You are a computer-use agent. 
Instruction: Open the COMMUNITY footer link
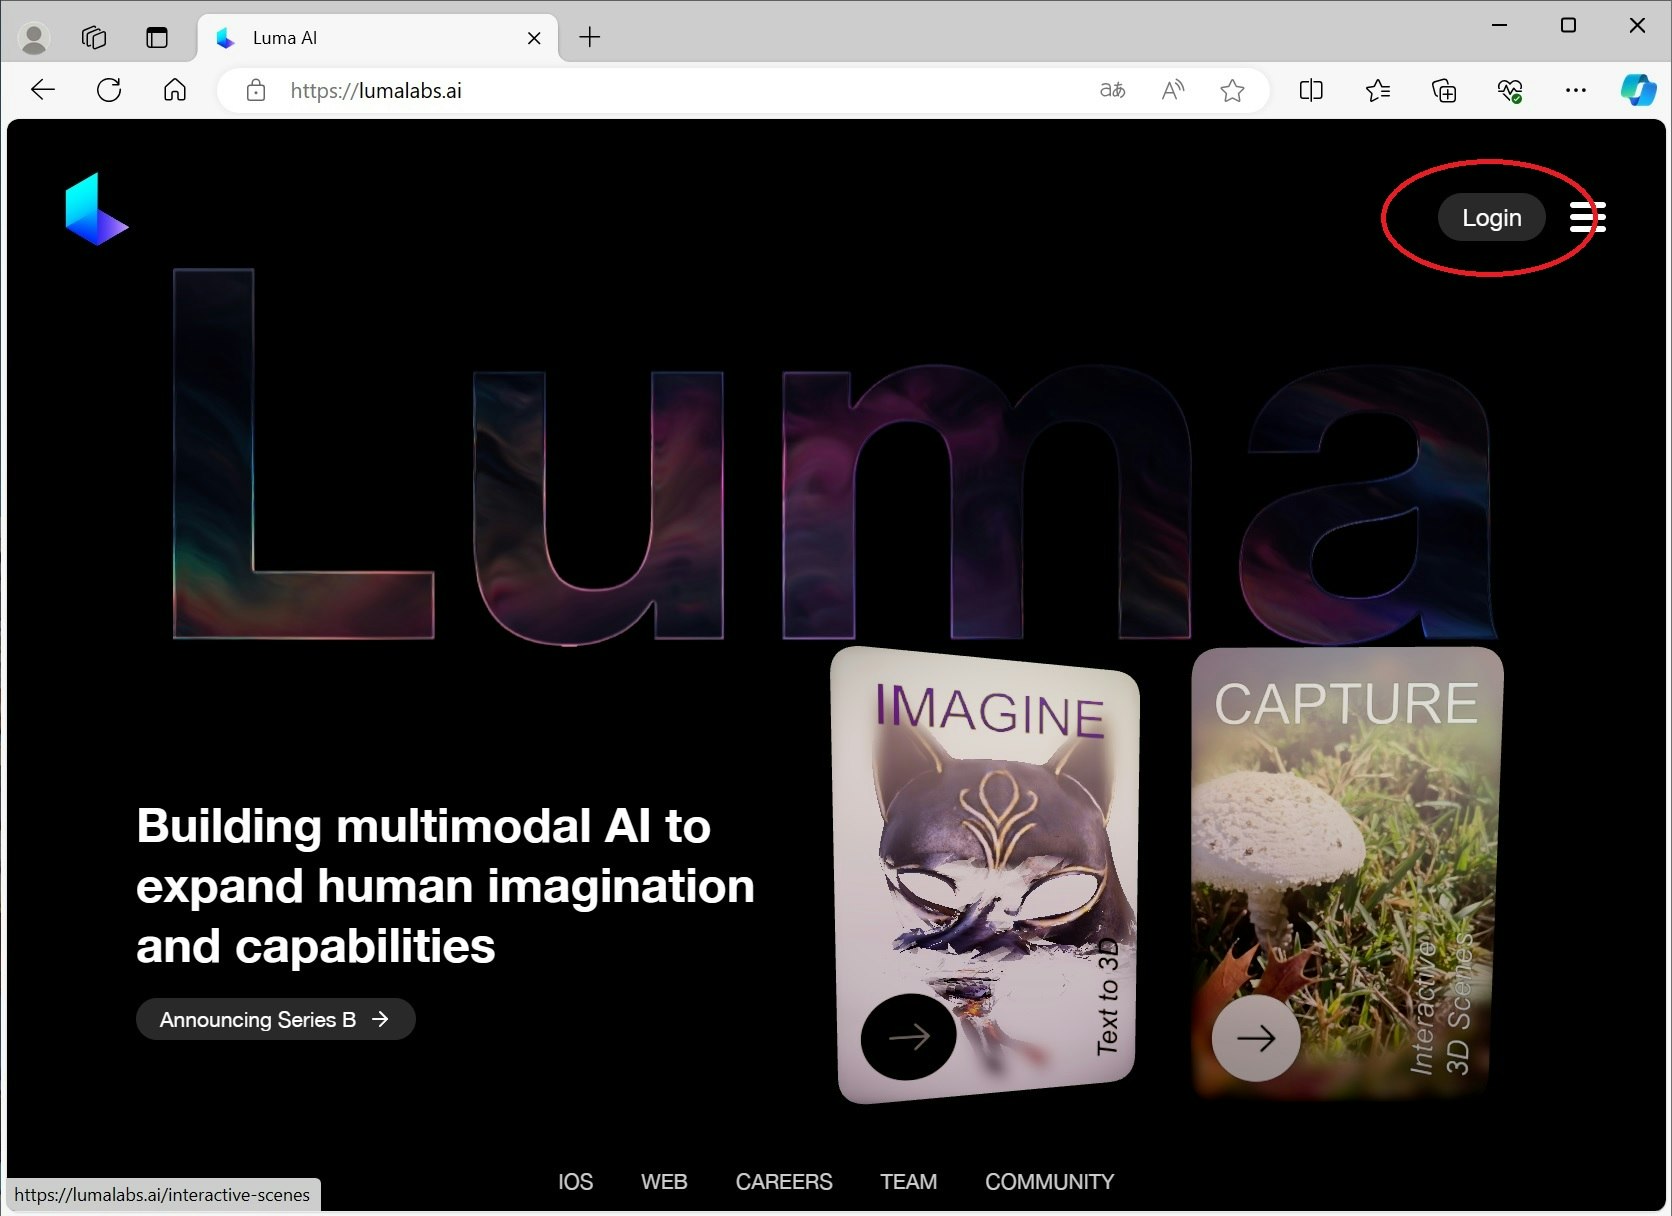click(1049, 1182)
